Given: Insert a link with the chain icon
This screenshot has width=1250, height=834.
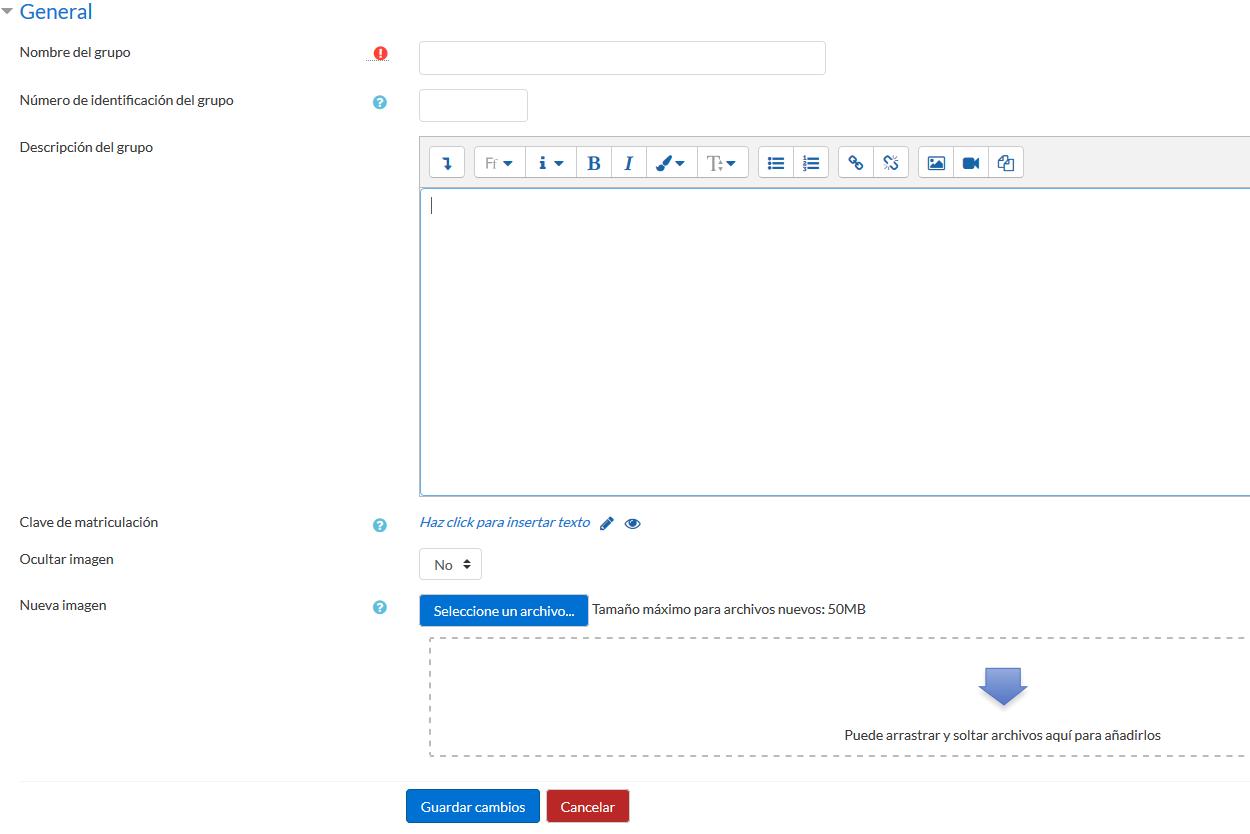Looking at the screenshot, I should coord(856,162).
